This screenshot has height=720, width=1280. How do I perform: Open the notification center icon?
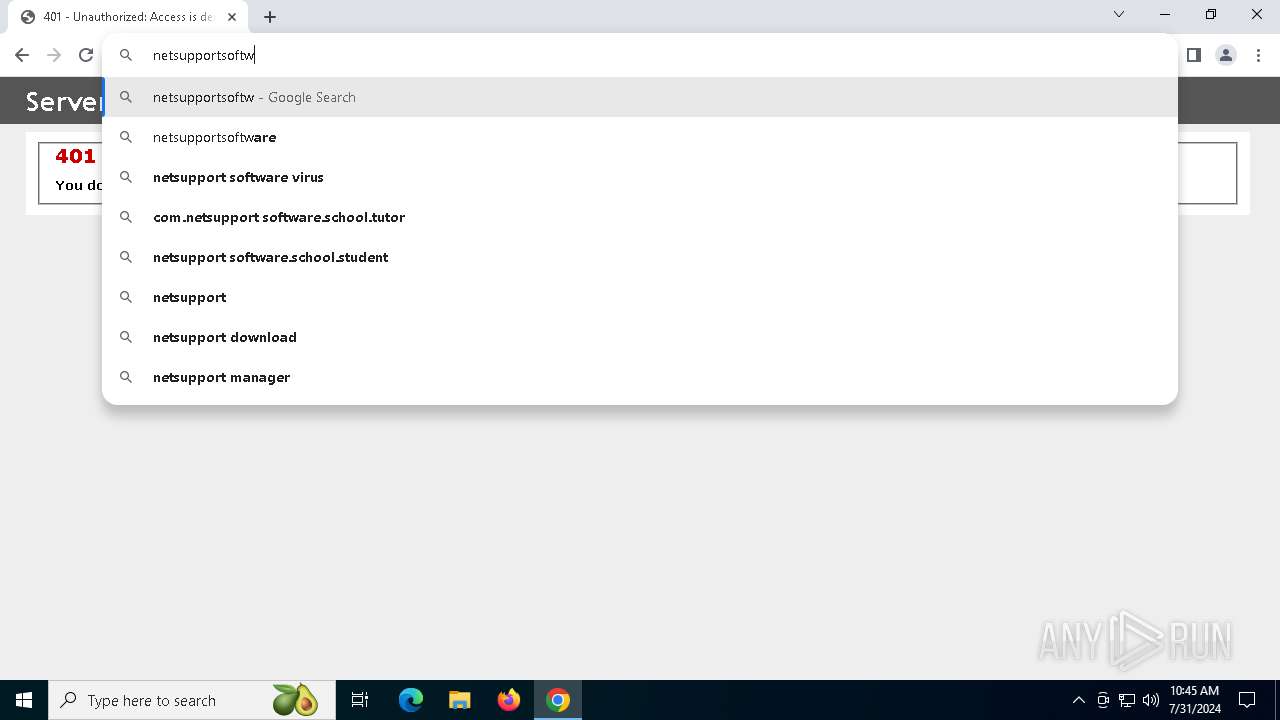coord(1247,700)
